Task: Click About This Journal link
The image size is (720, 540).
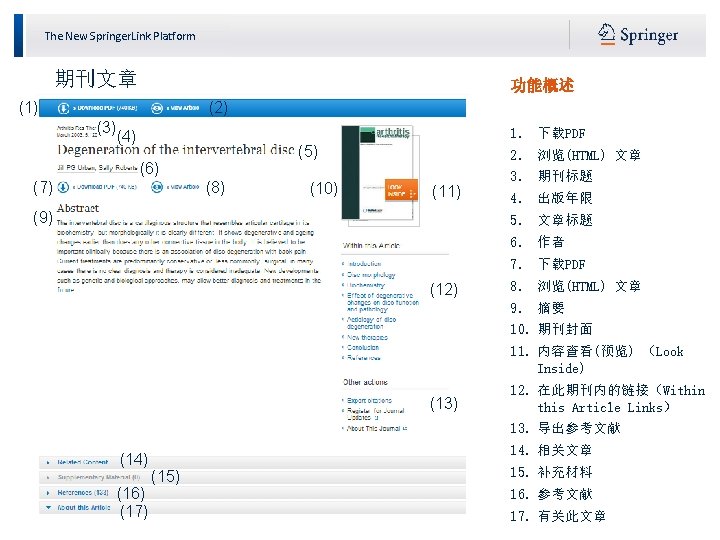Action: 377,428
